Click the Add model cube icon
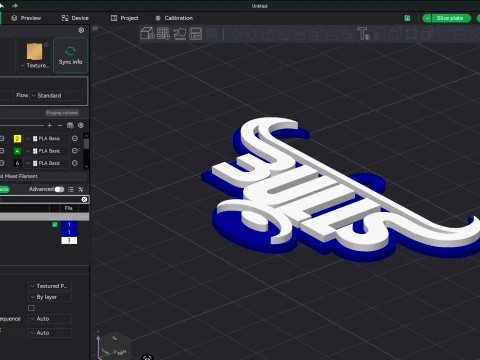 point(147,34)
